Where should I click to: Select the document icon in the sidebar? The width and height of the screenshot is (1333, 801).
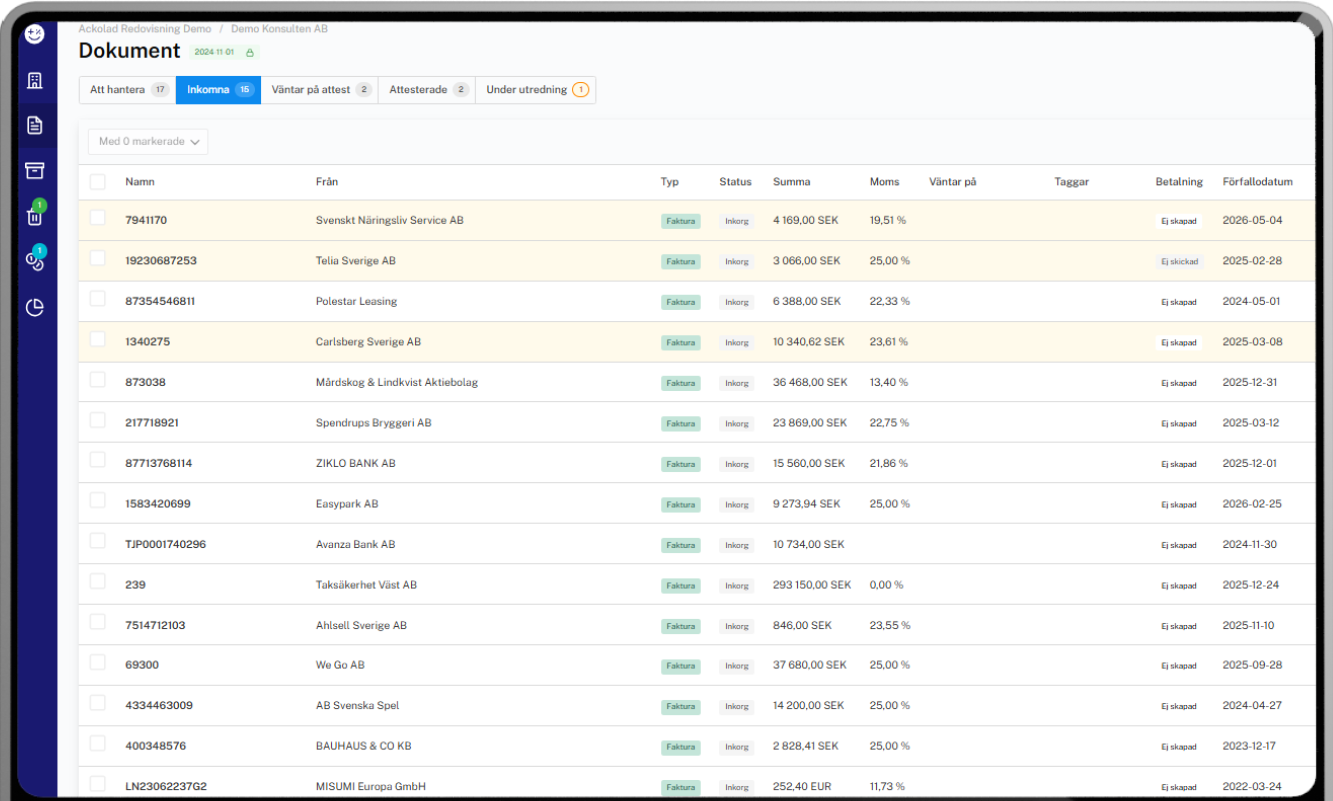click(x=35, y=125)
